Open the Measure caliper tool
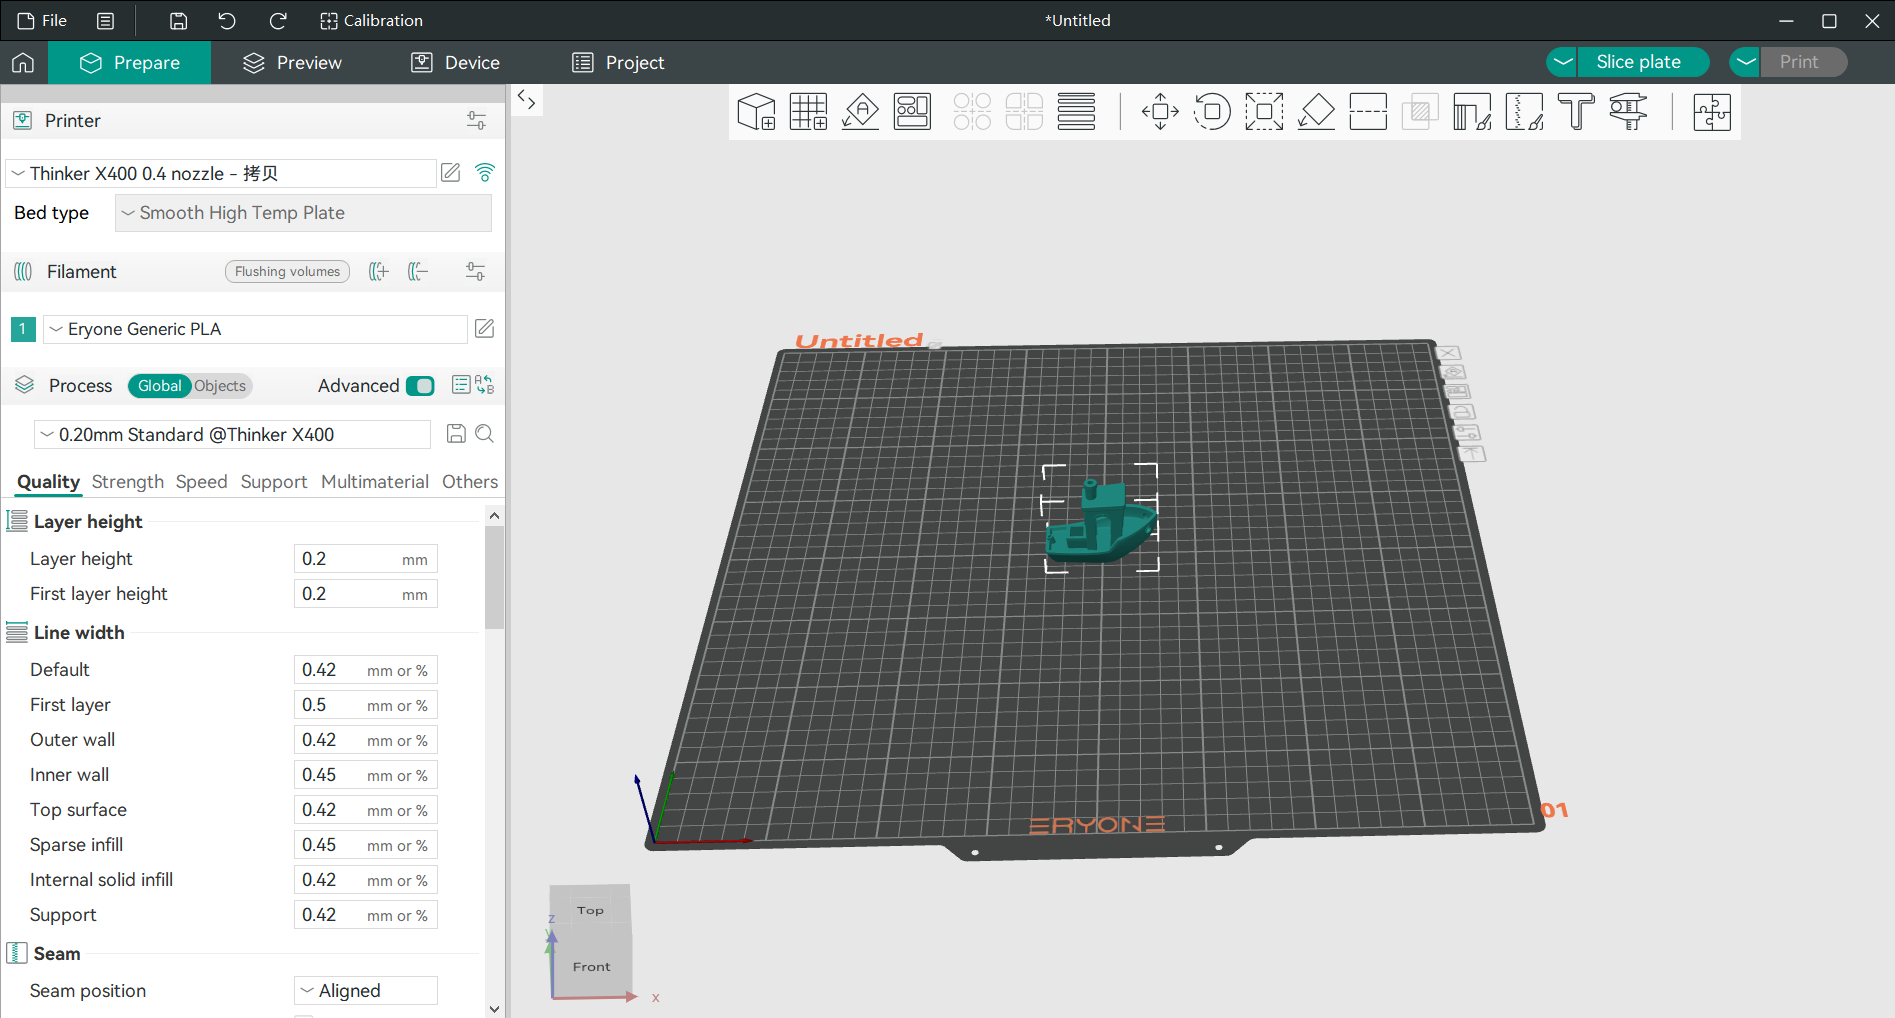Image resolution: width=1895 pixels, height=1018 pixels. click(x=1628, y=112)
